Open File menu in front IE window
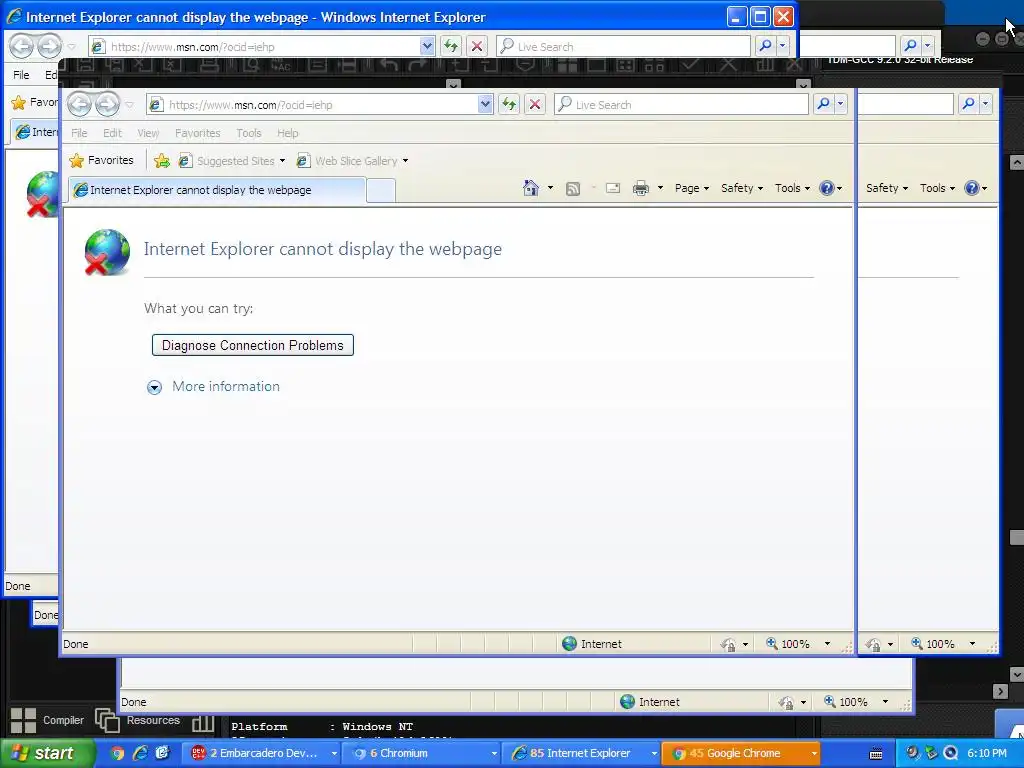1024x768 pixels. click(x=79, y=133)
